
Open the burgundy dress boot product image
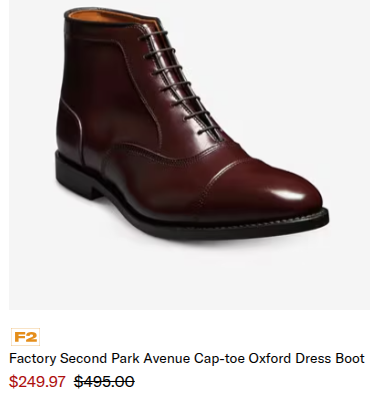(x=189, y=155)
